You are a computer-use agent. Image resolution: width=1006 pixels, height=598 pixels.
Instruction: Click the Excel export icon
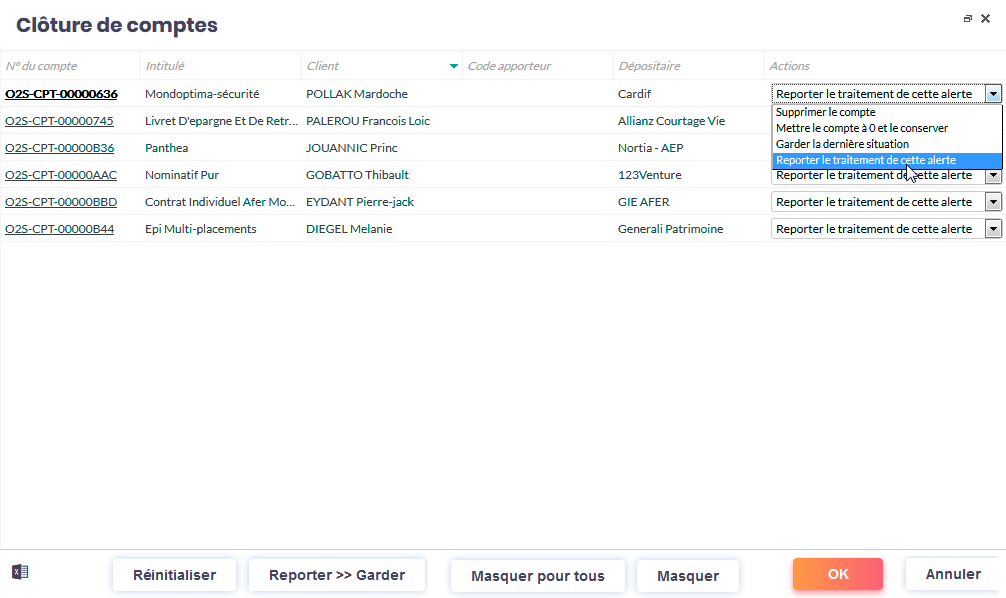tap(20, 572)
